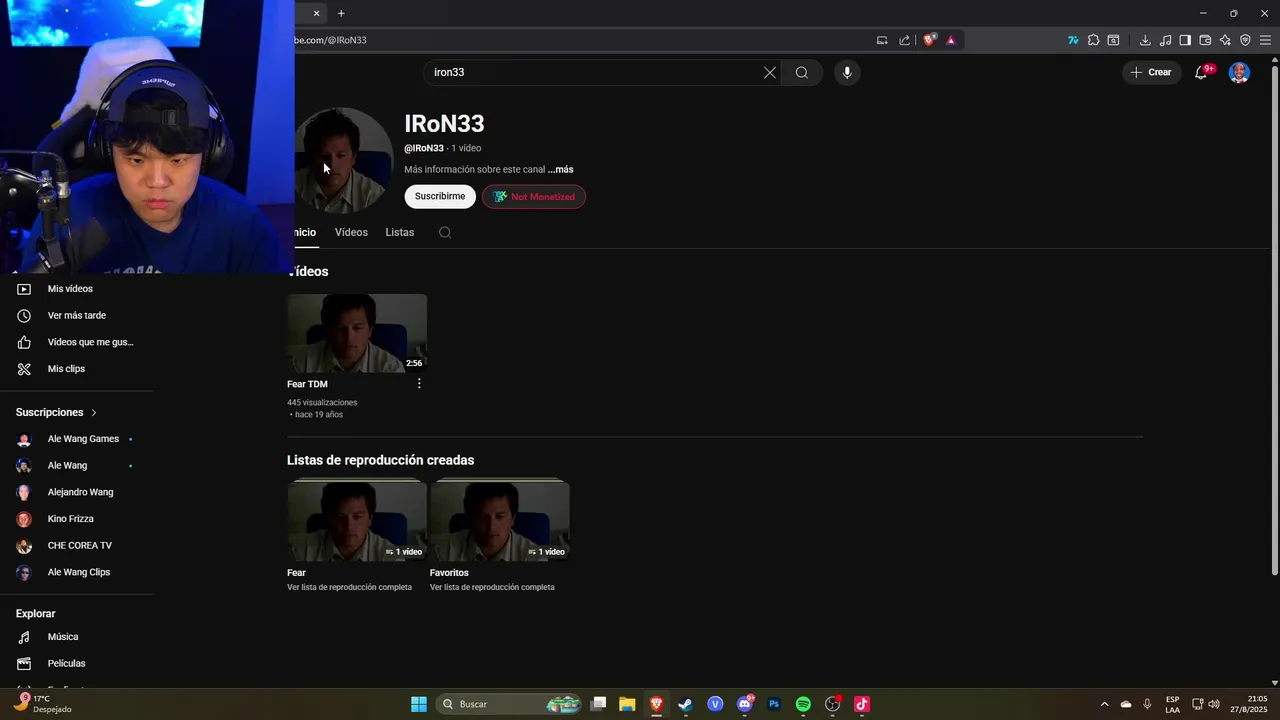Open Ale Wang Clips subscription
The height and width of the screenshot is (720, 1280).
pos(77,572)
